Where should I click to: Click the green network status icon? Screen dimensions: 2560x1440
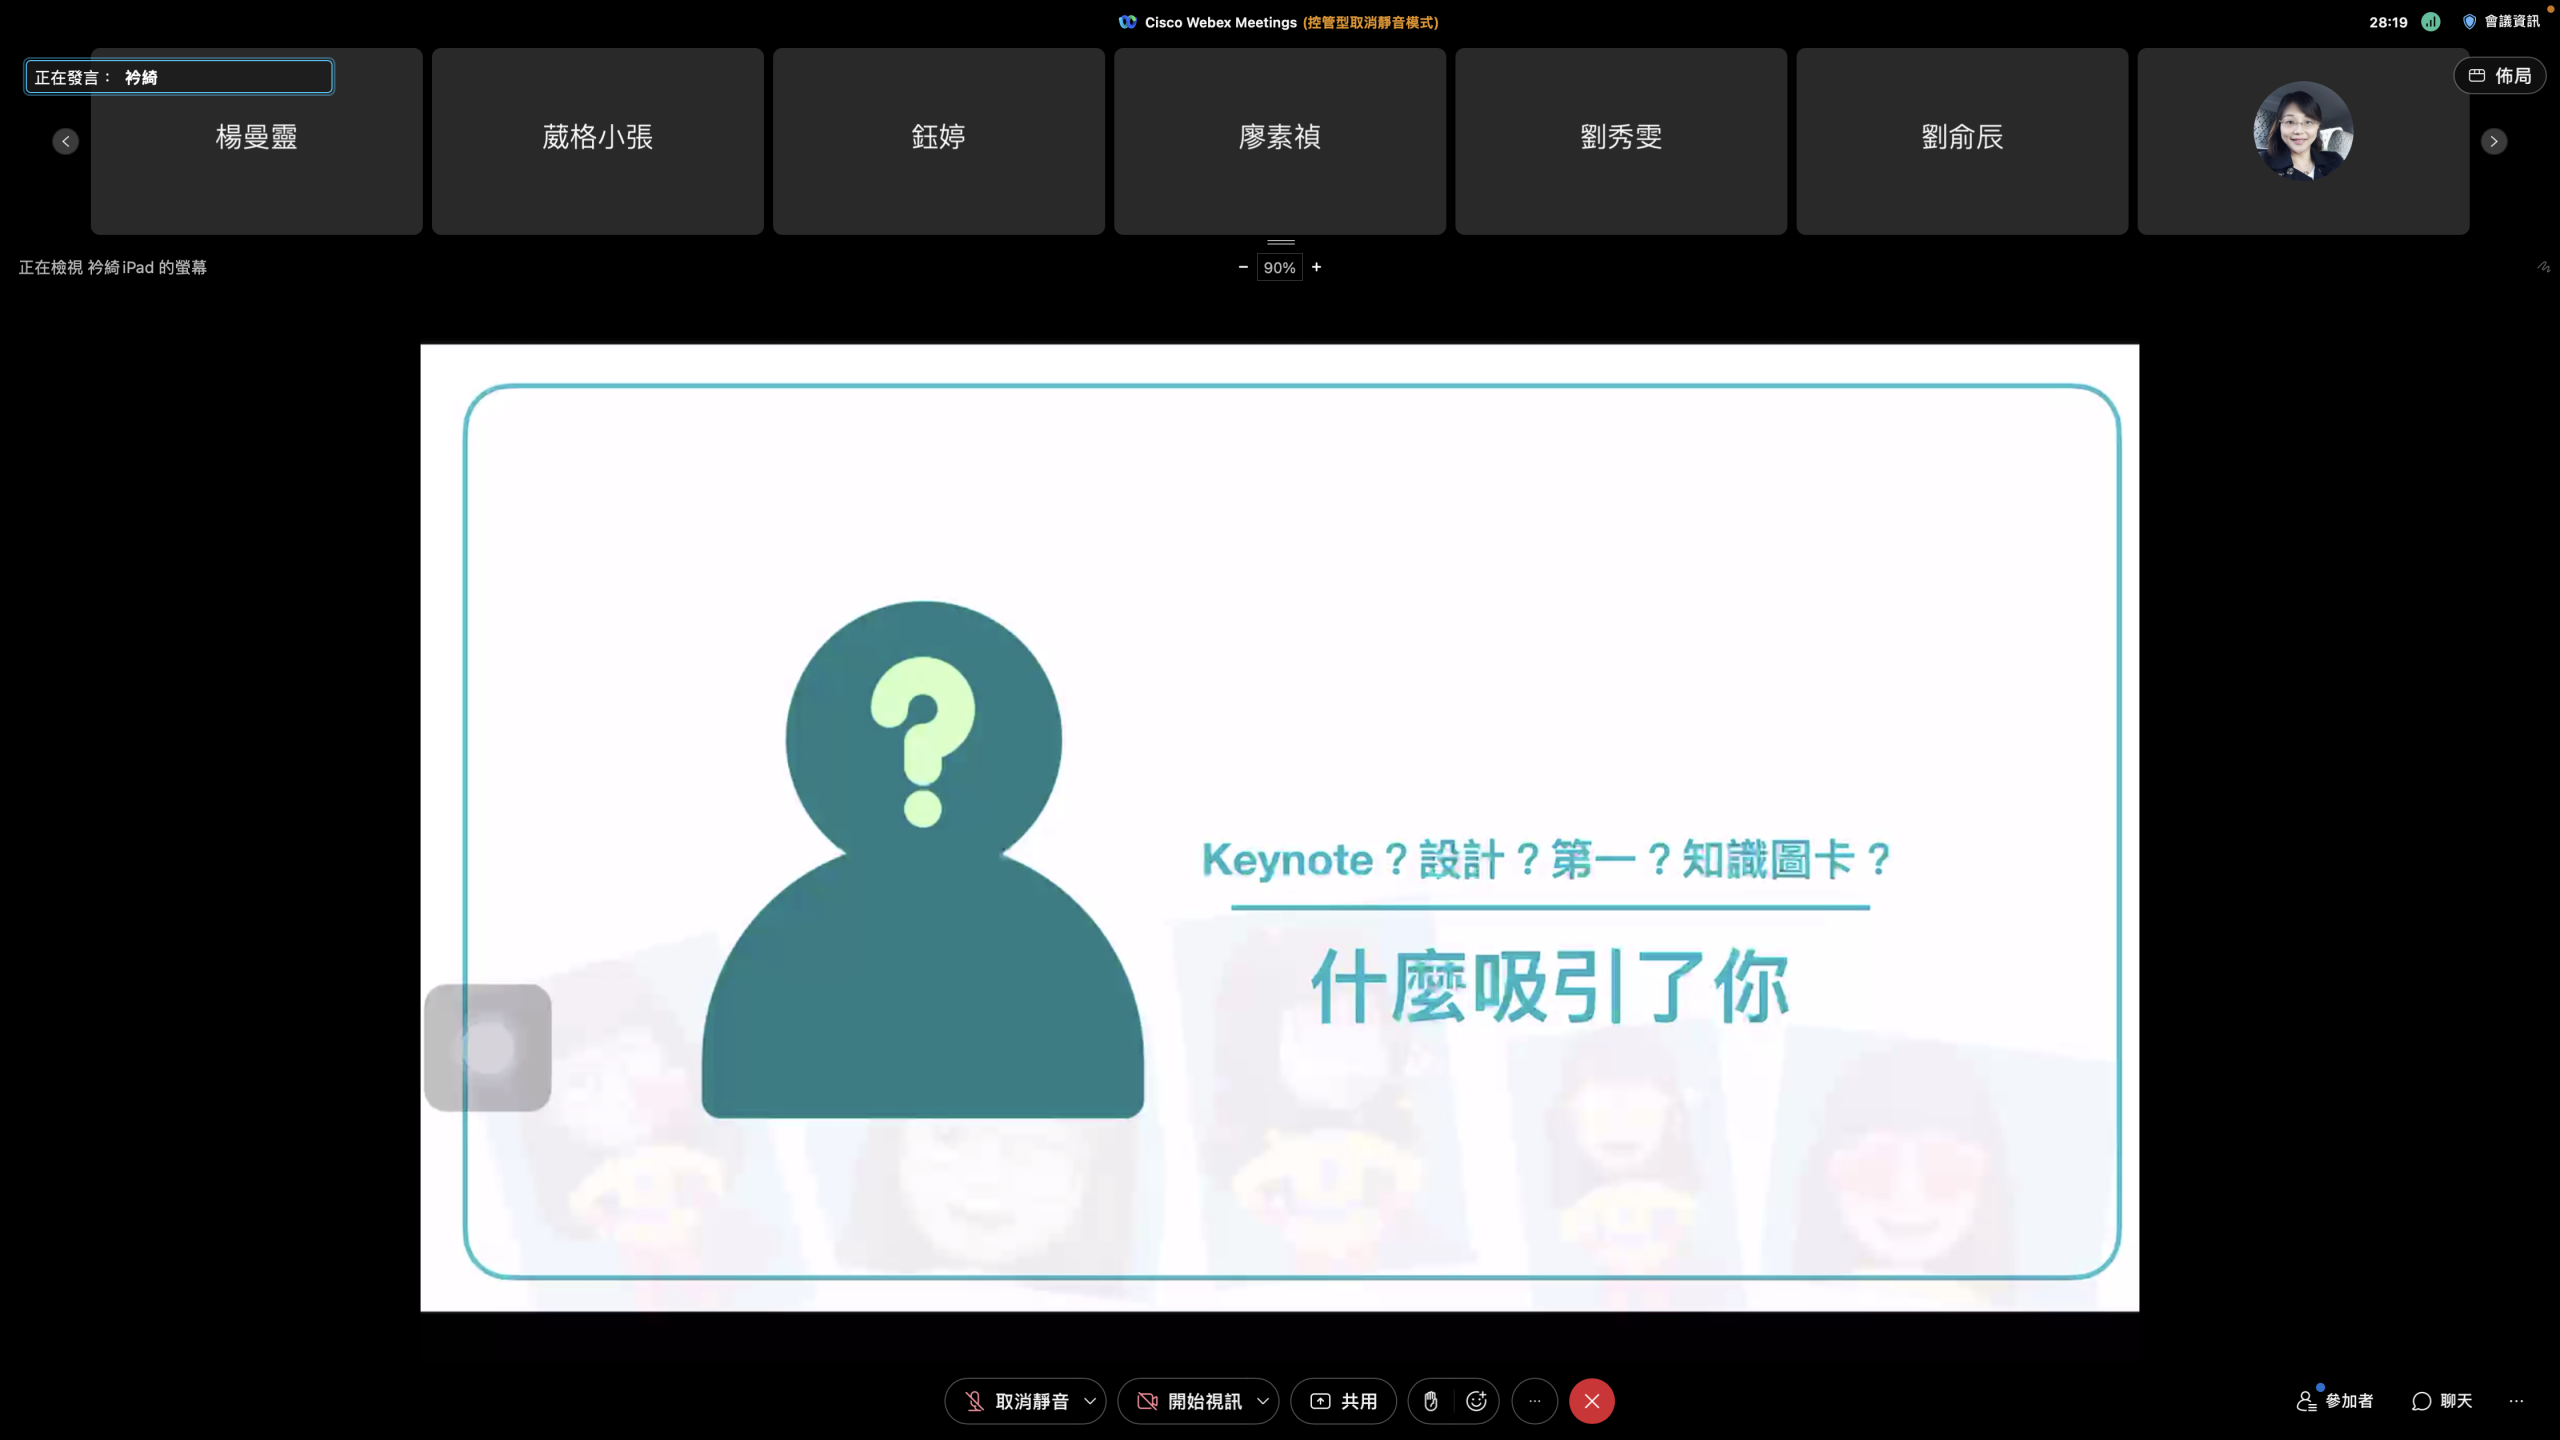tap(2430, 22)
